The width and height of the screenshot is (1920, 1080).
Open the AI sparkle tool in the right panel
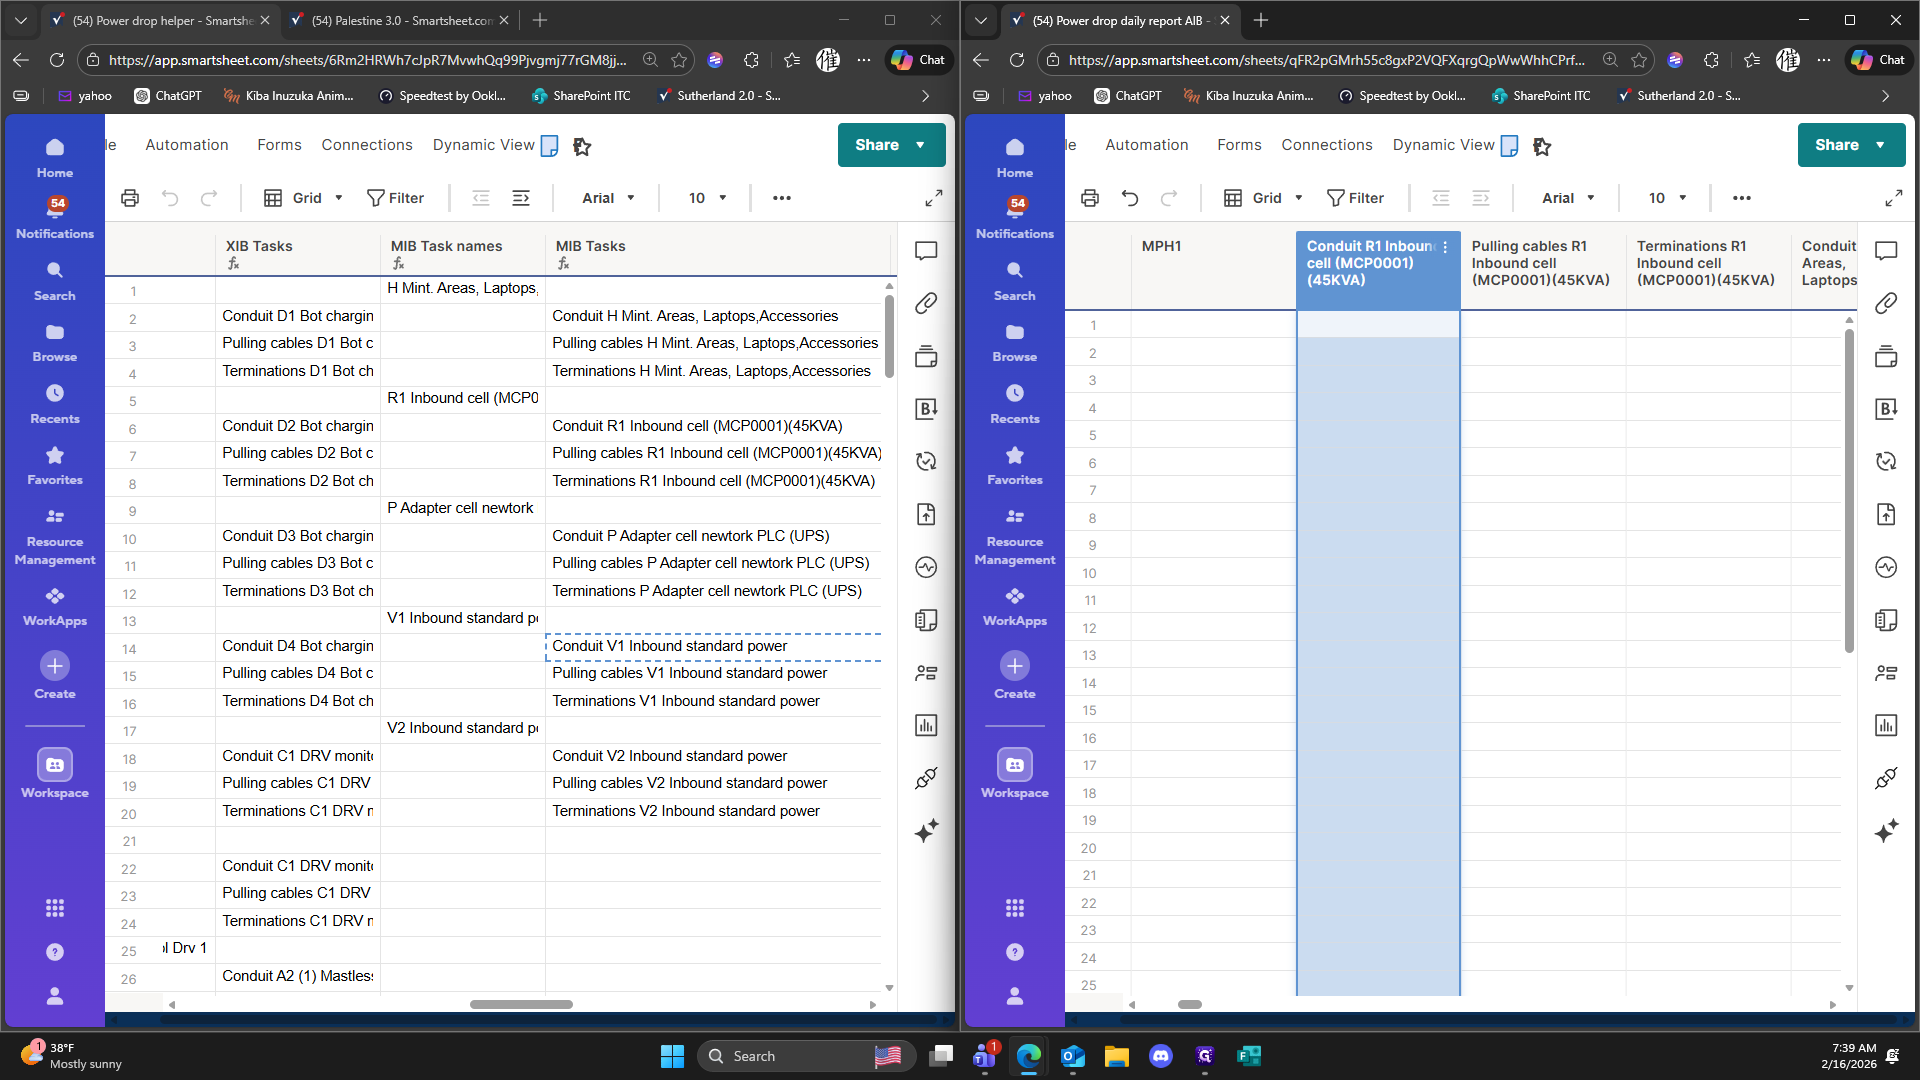click(1886, 831)
